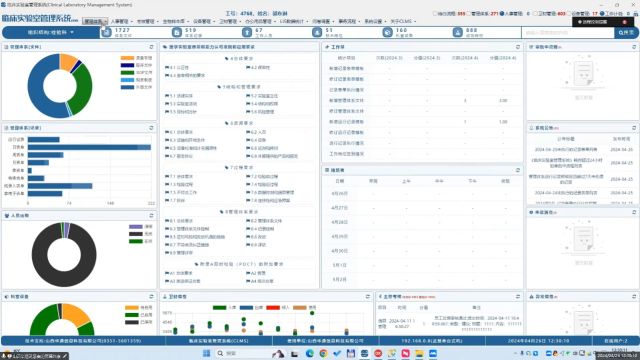Toggle the first radio option before red 555
The height and width of the screenshot is (360, 640).
[x=435, y=13]
